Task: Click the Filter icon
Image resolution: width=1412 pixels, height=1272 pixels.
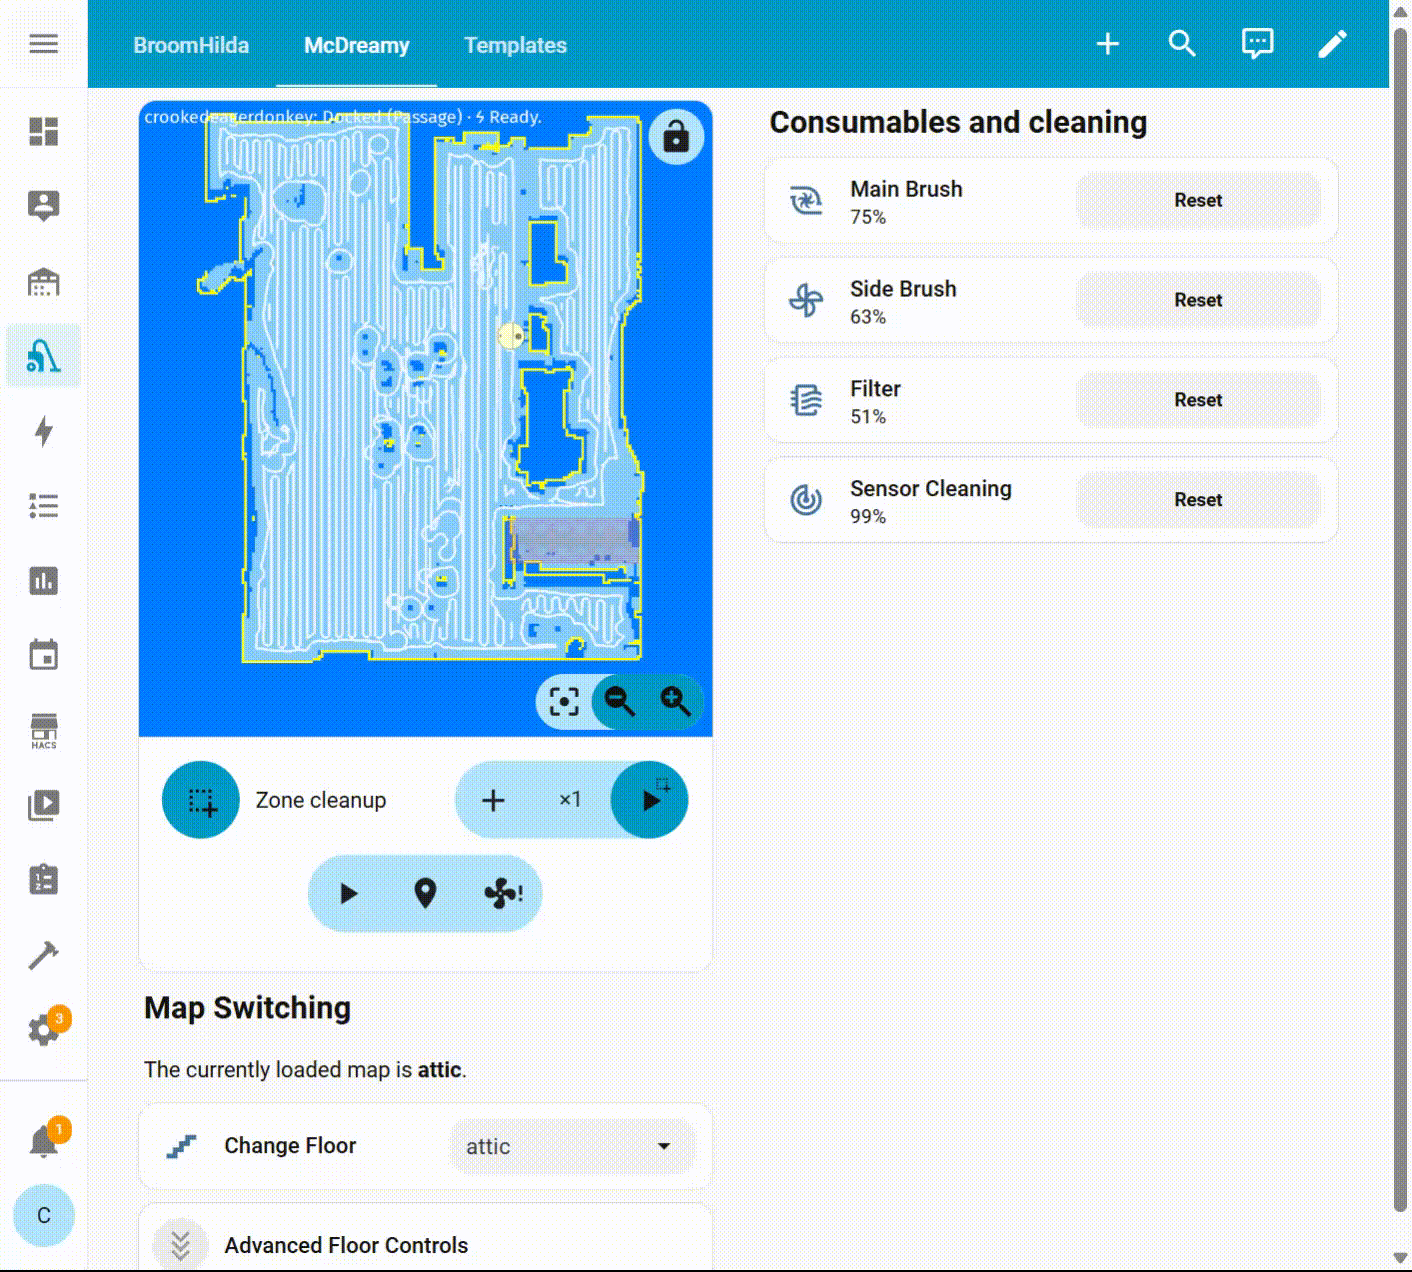Action: coord(806,400)
